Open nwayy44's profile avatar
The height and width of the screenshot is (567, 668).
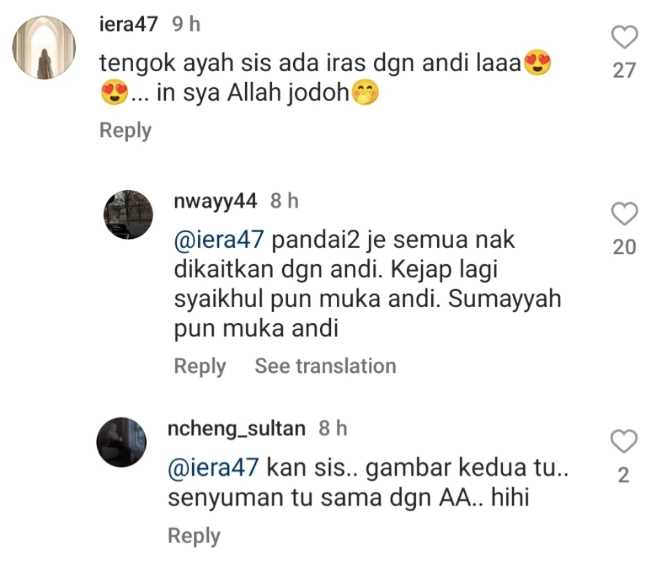128,214
